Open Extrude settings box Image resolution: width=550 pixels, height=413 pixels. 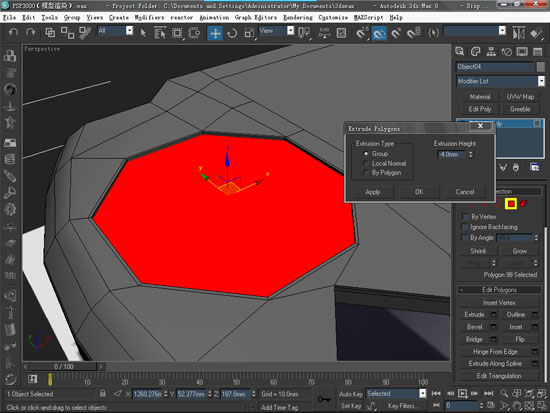point(494,314)
